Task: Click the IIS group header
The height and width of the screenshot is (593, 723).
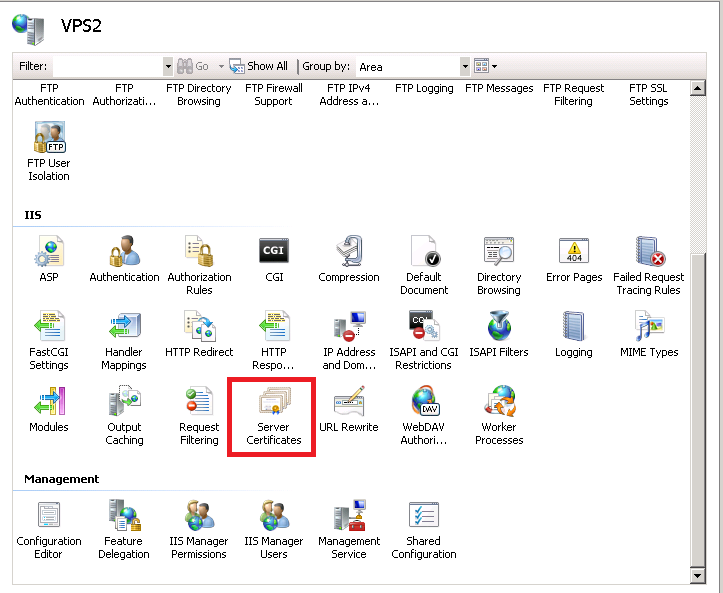Action: [x=33, y=215]
